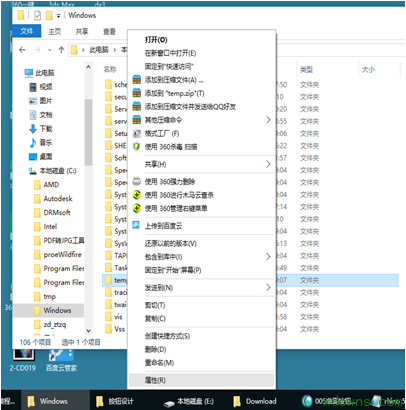
Task: Click the navigation pane scroll-up arrow
Action: [x=88, y=67]
